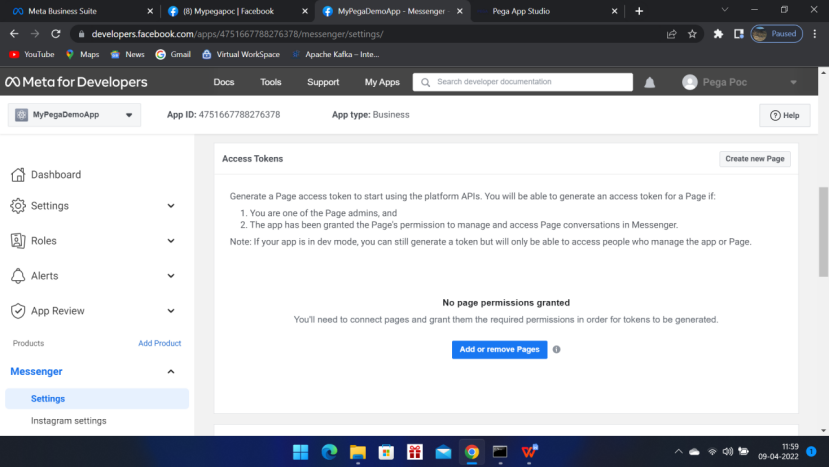The height and width of the screenshot is (467, 830).
Task: Click the Roles person icon
Action: pos(18,241)
